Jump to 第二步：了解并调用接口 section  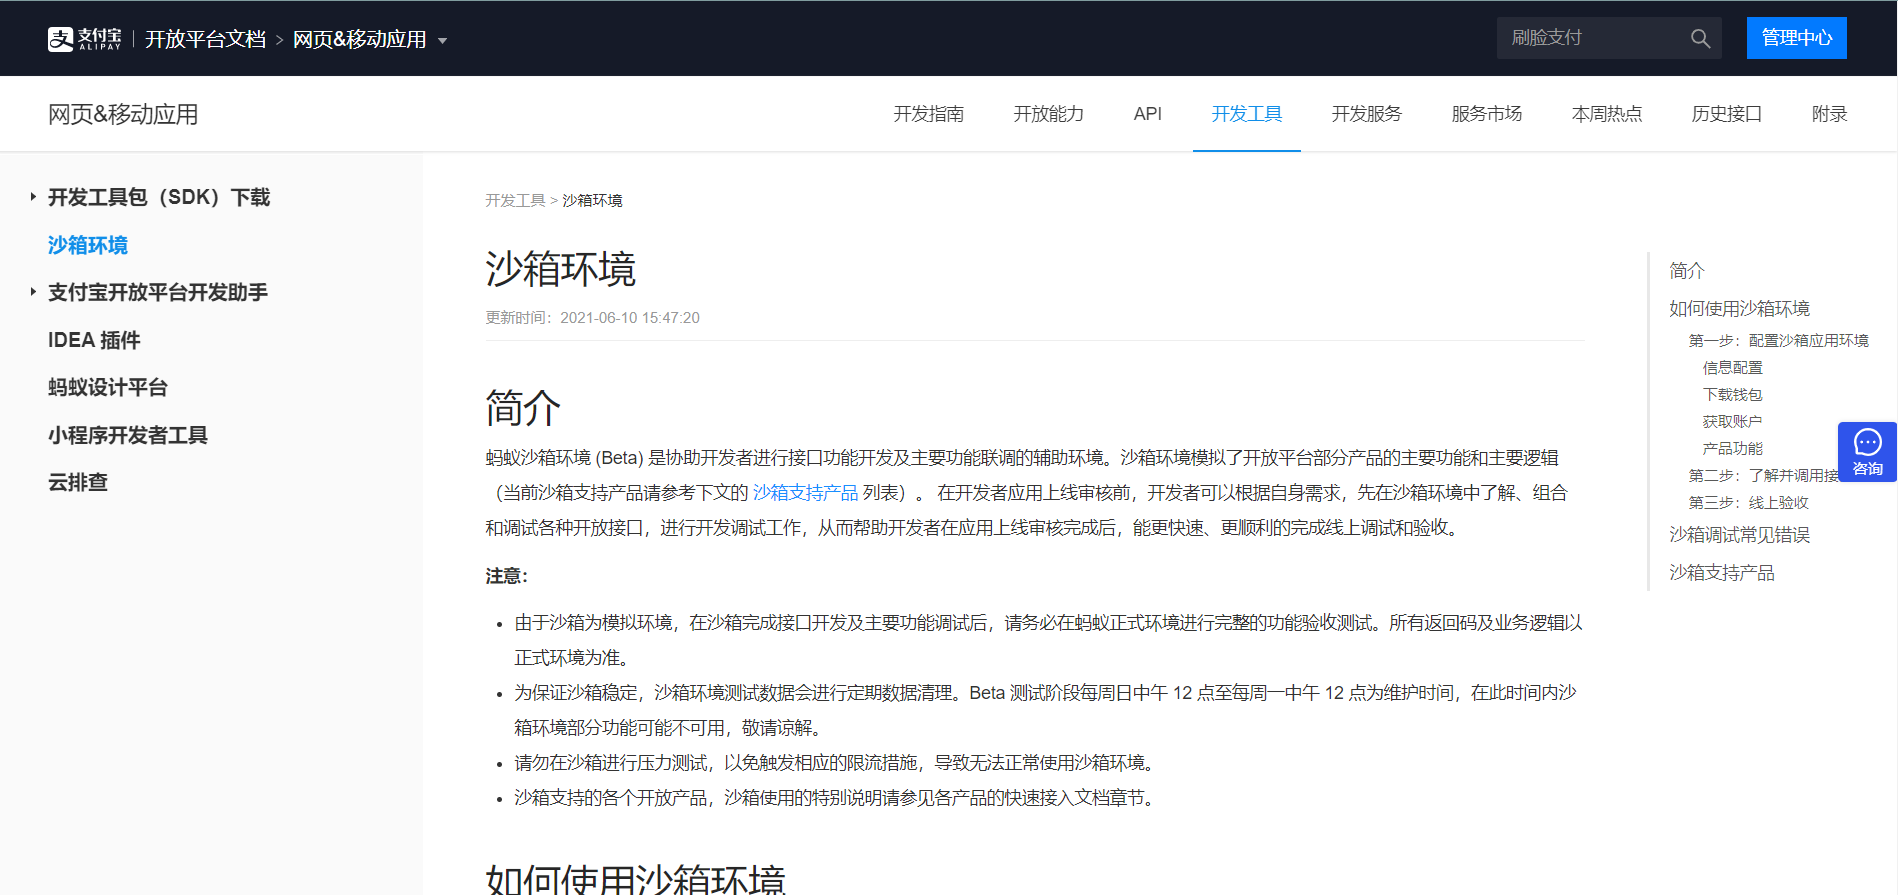(1763, 475)
